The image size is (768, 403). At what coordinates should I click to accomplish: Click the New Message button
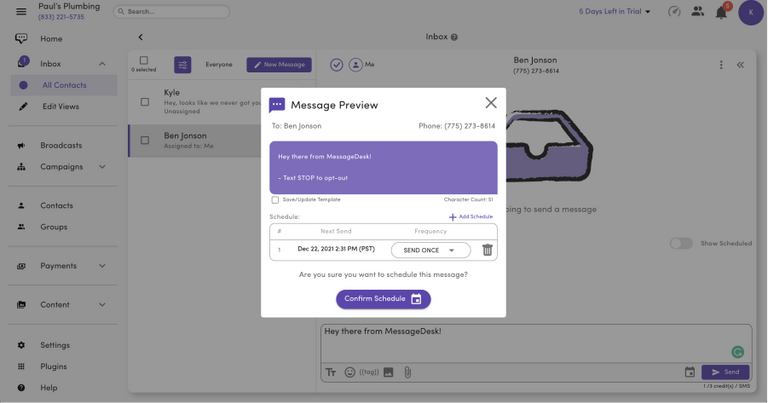click(x=279, y=65)
